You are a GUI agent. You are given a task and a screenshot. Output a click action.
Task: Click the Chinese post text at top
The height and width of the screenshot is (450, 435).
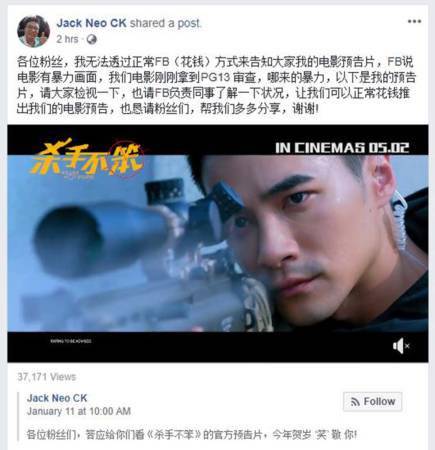(x=217, y=85)
